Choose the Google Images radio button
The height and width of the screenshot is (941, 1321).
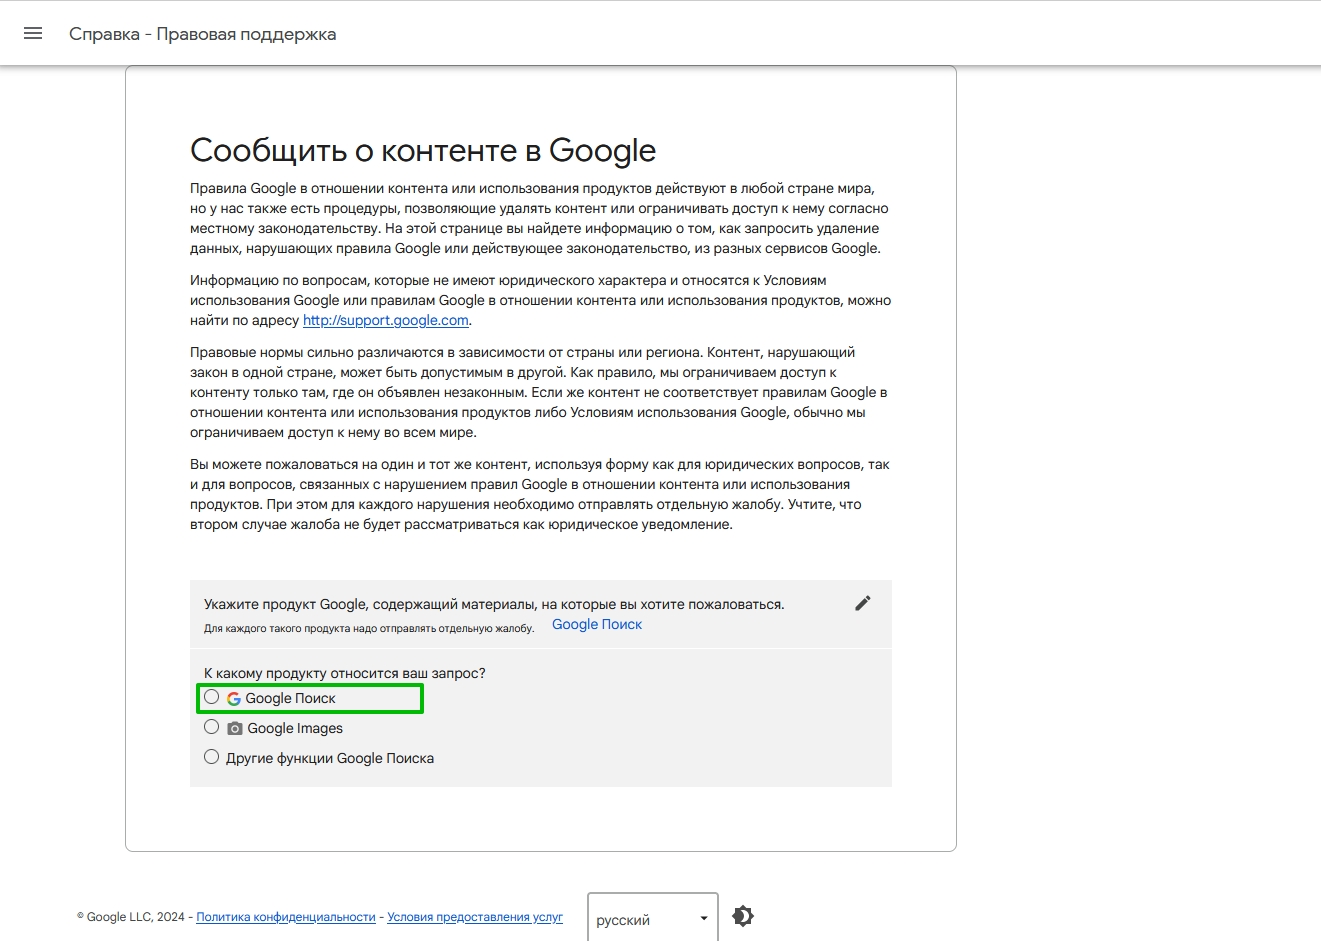[212, 727]
